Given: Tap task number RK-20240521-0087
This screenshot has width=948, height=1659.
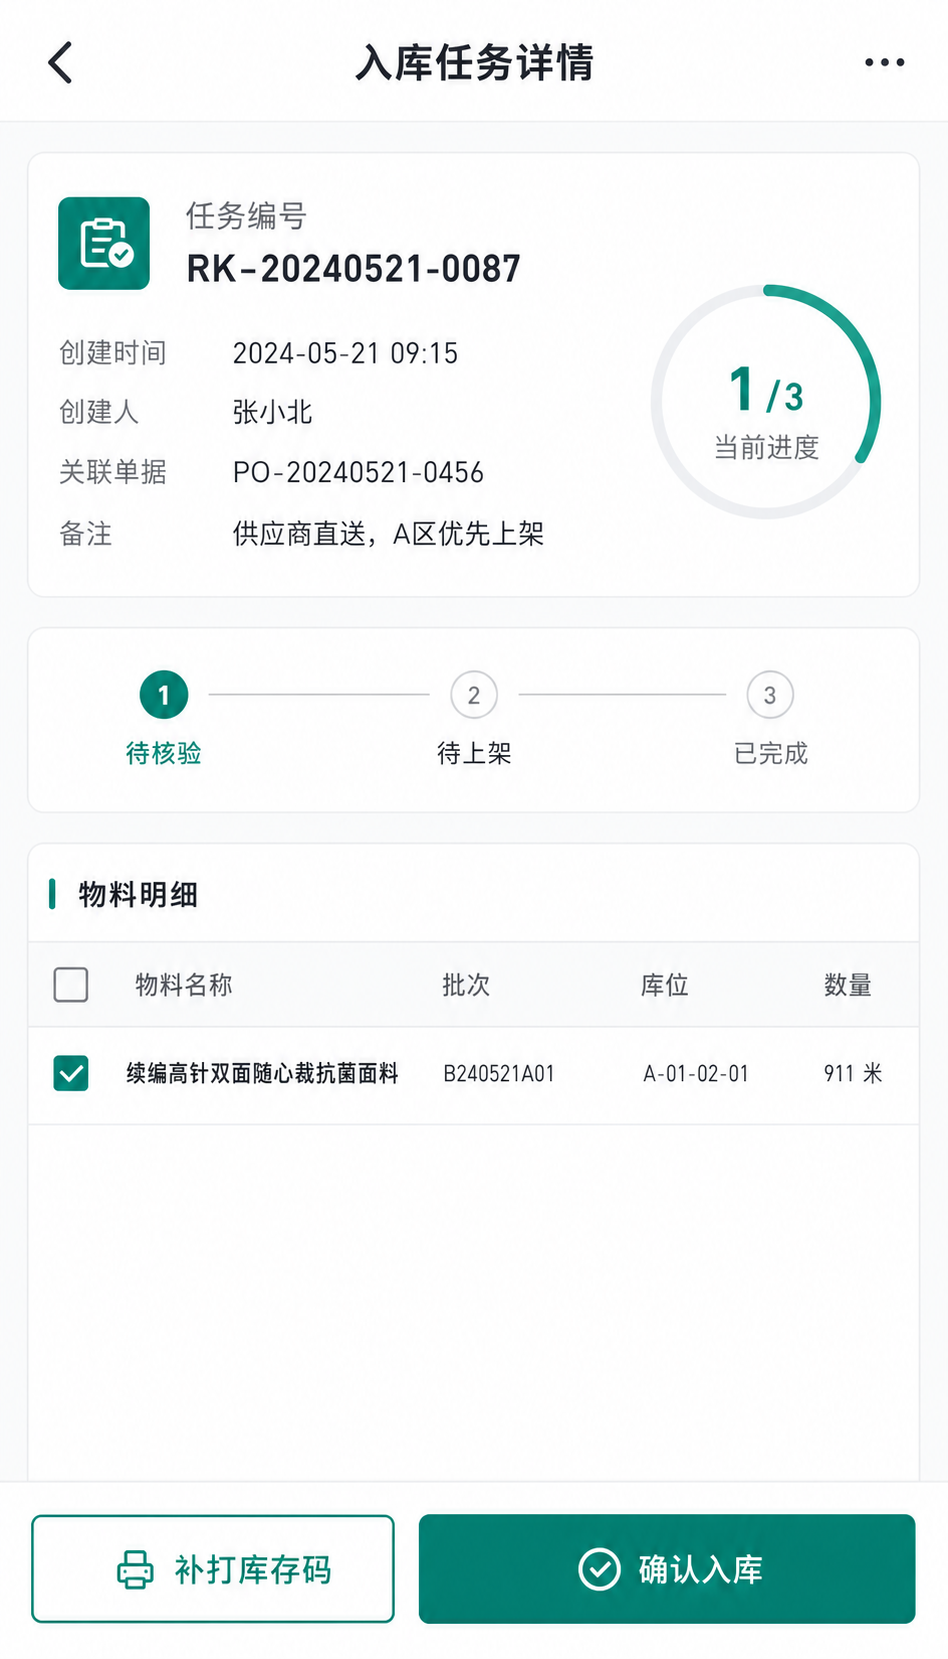Looking at the screenshot, I should (x=353, y=268).
